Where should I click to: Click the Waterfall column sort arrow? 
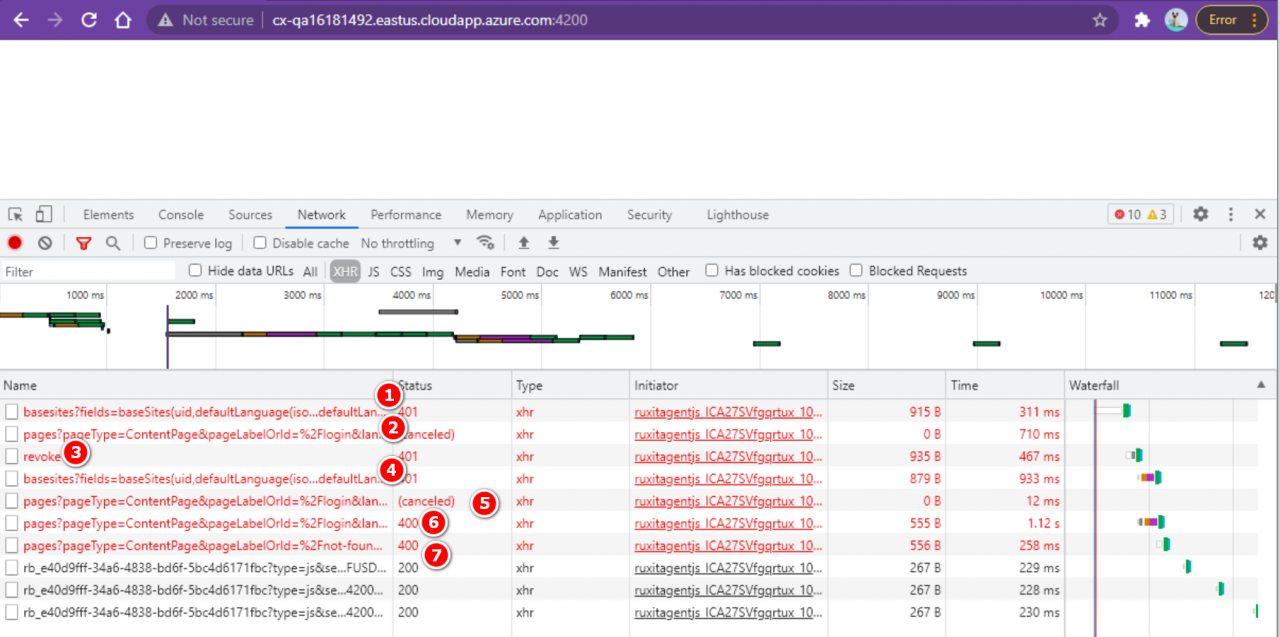point(1261,385)
